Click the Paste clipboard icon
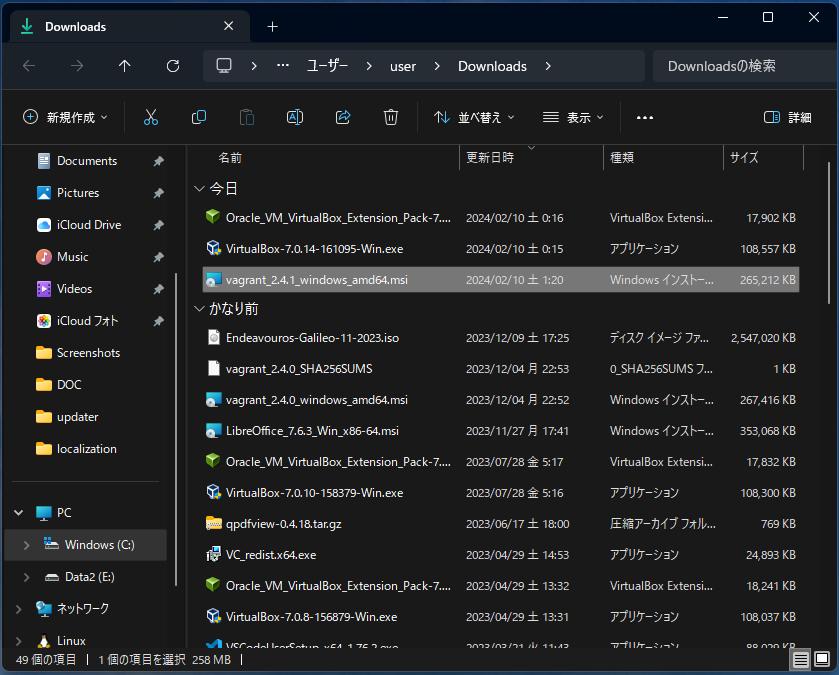 pyautogui.click(x=247, y=117)
